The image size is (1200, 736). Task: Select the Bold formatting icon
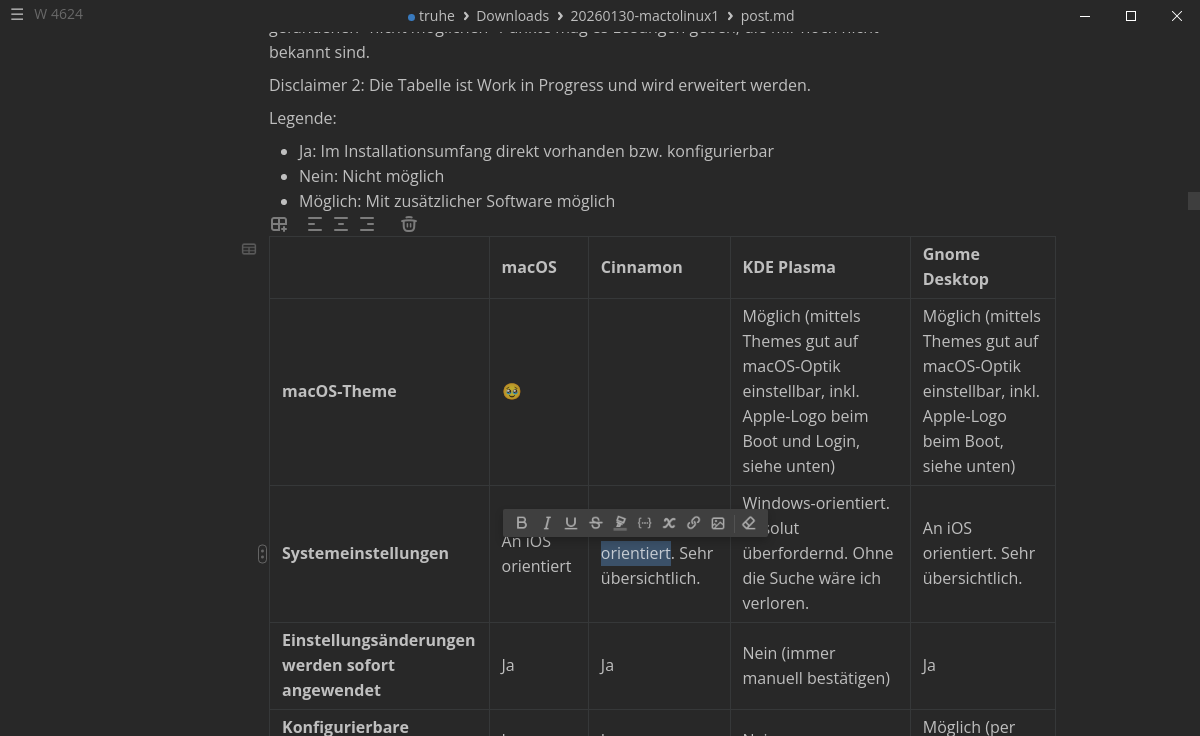click(x=521, y=523)
